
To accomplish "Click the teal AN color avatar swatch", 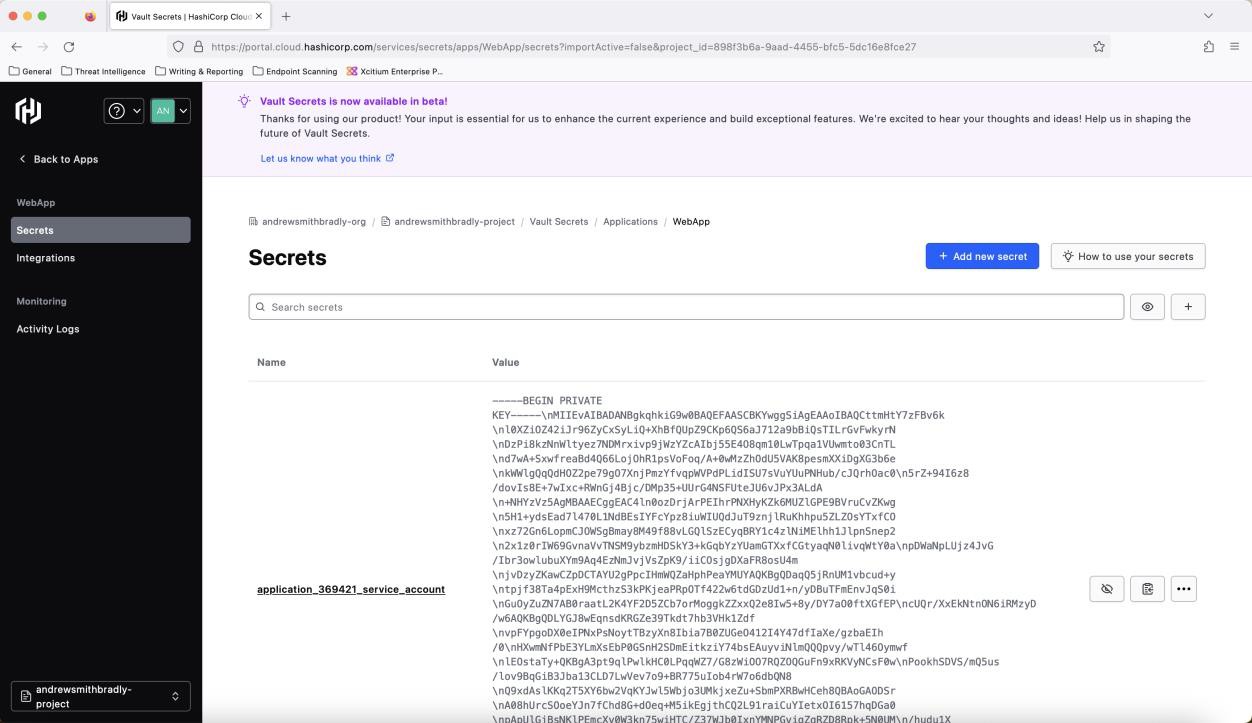I will tap(163, 111).
